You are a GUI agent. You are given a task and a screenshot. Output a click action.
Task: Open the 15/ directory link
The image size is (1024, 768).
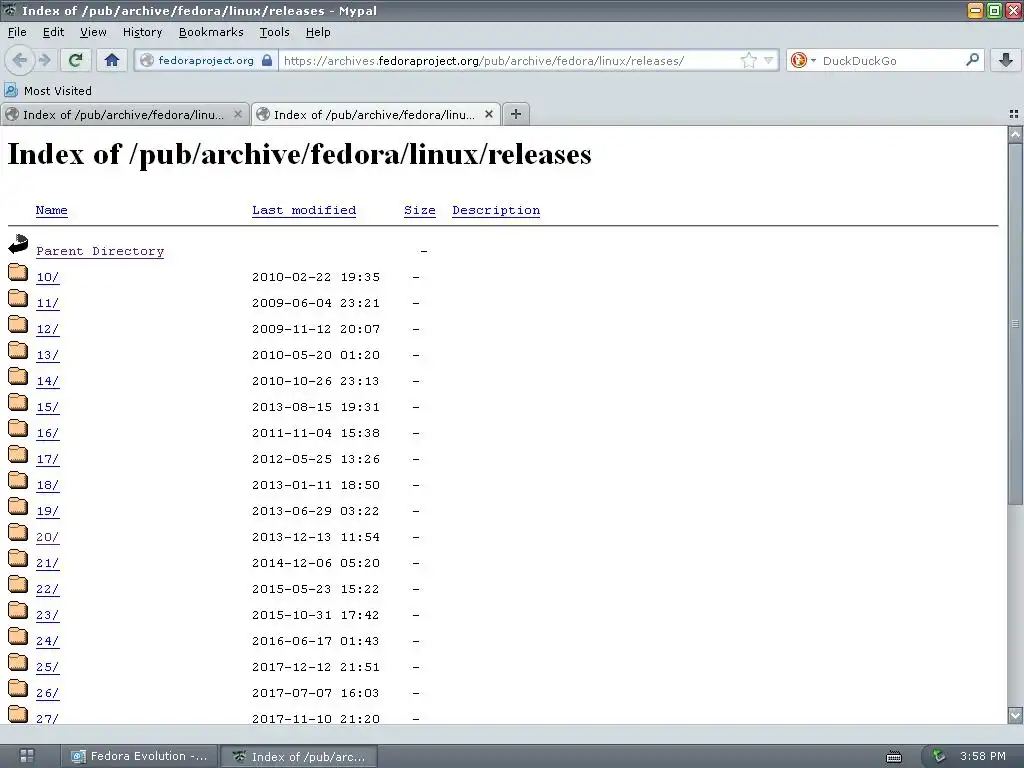(48, 407)
